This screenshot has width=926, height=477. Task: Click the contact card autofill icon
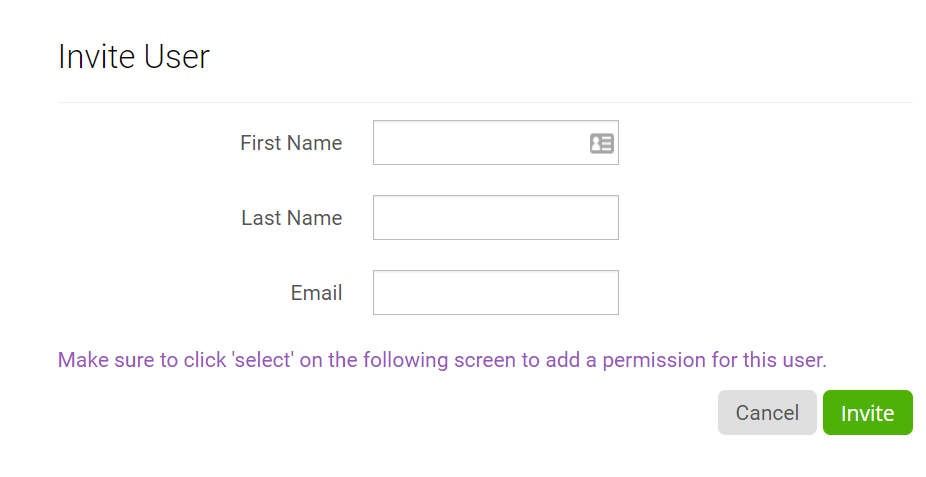pyautogui.click(x=601, y=143)
